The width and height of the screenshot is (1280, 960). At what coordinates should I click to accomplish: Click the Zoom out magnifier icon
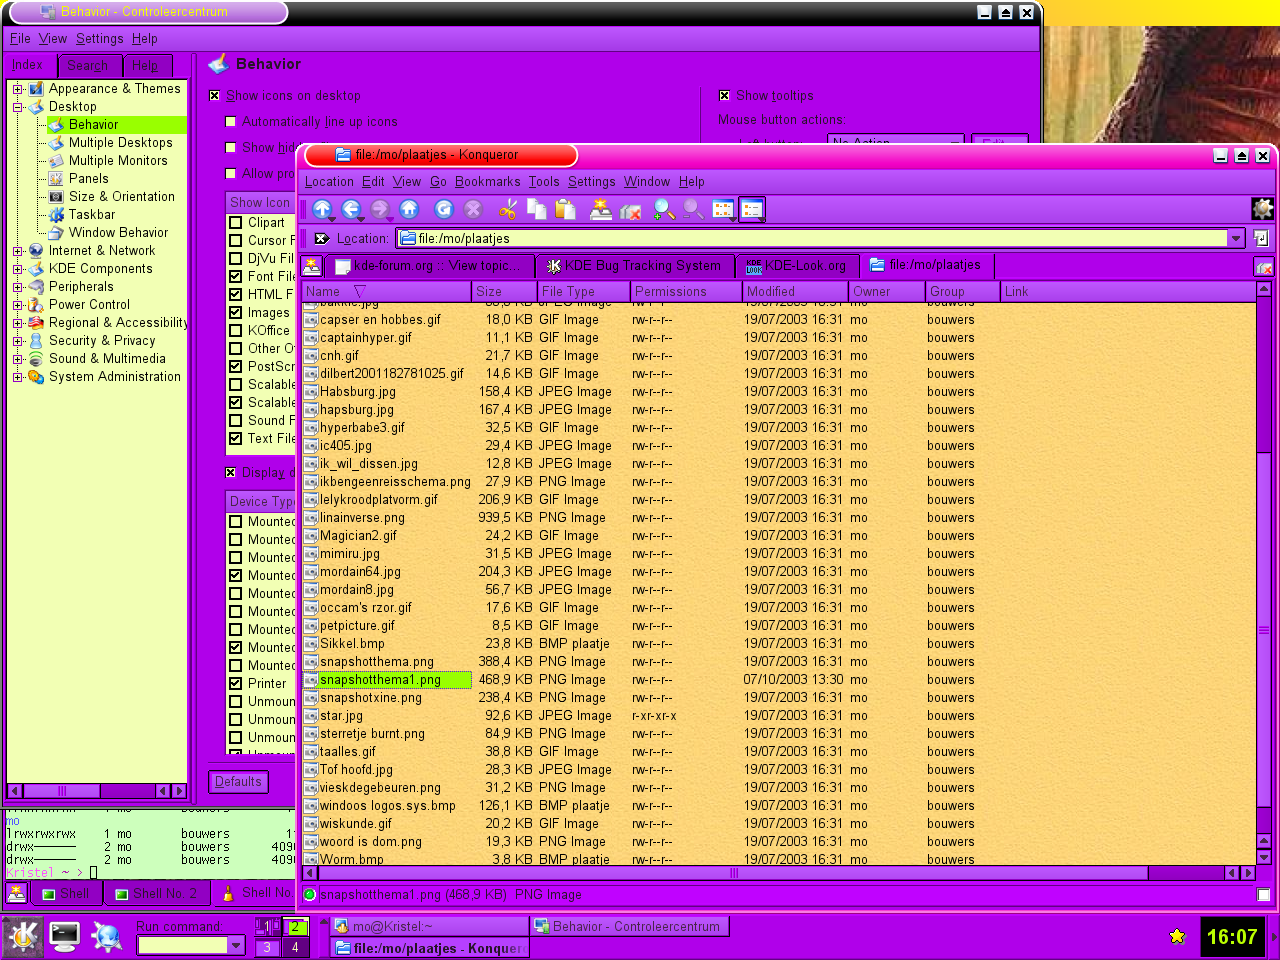pyautogui.click(x=693, y=209)
